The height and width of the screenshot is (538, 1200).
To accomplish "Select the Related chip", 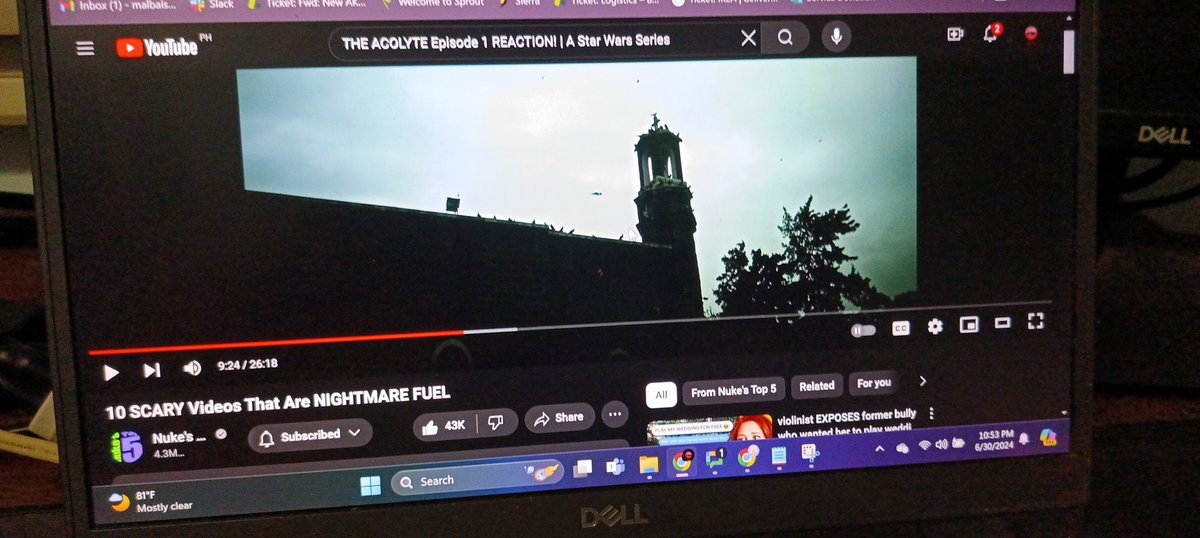I will [x=816, y=386].
